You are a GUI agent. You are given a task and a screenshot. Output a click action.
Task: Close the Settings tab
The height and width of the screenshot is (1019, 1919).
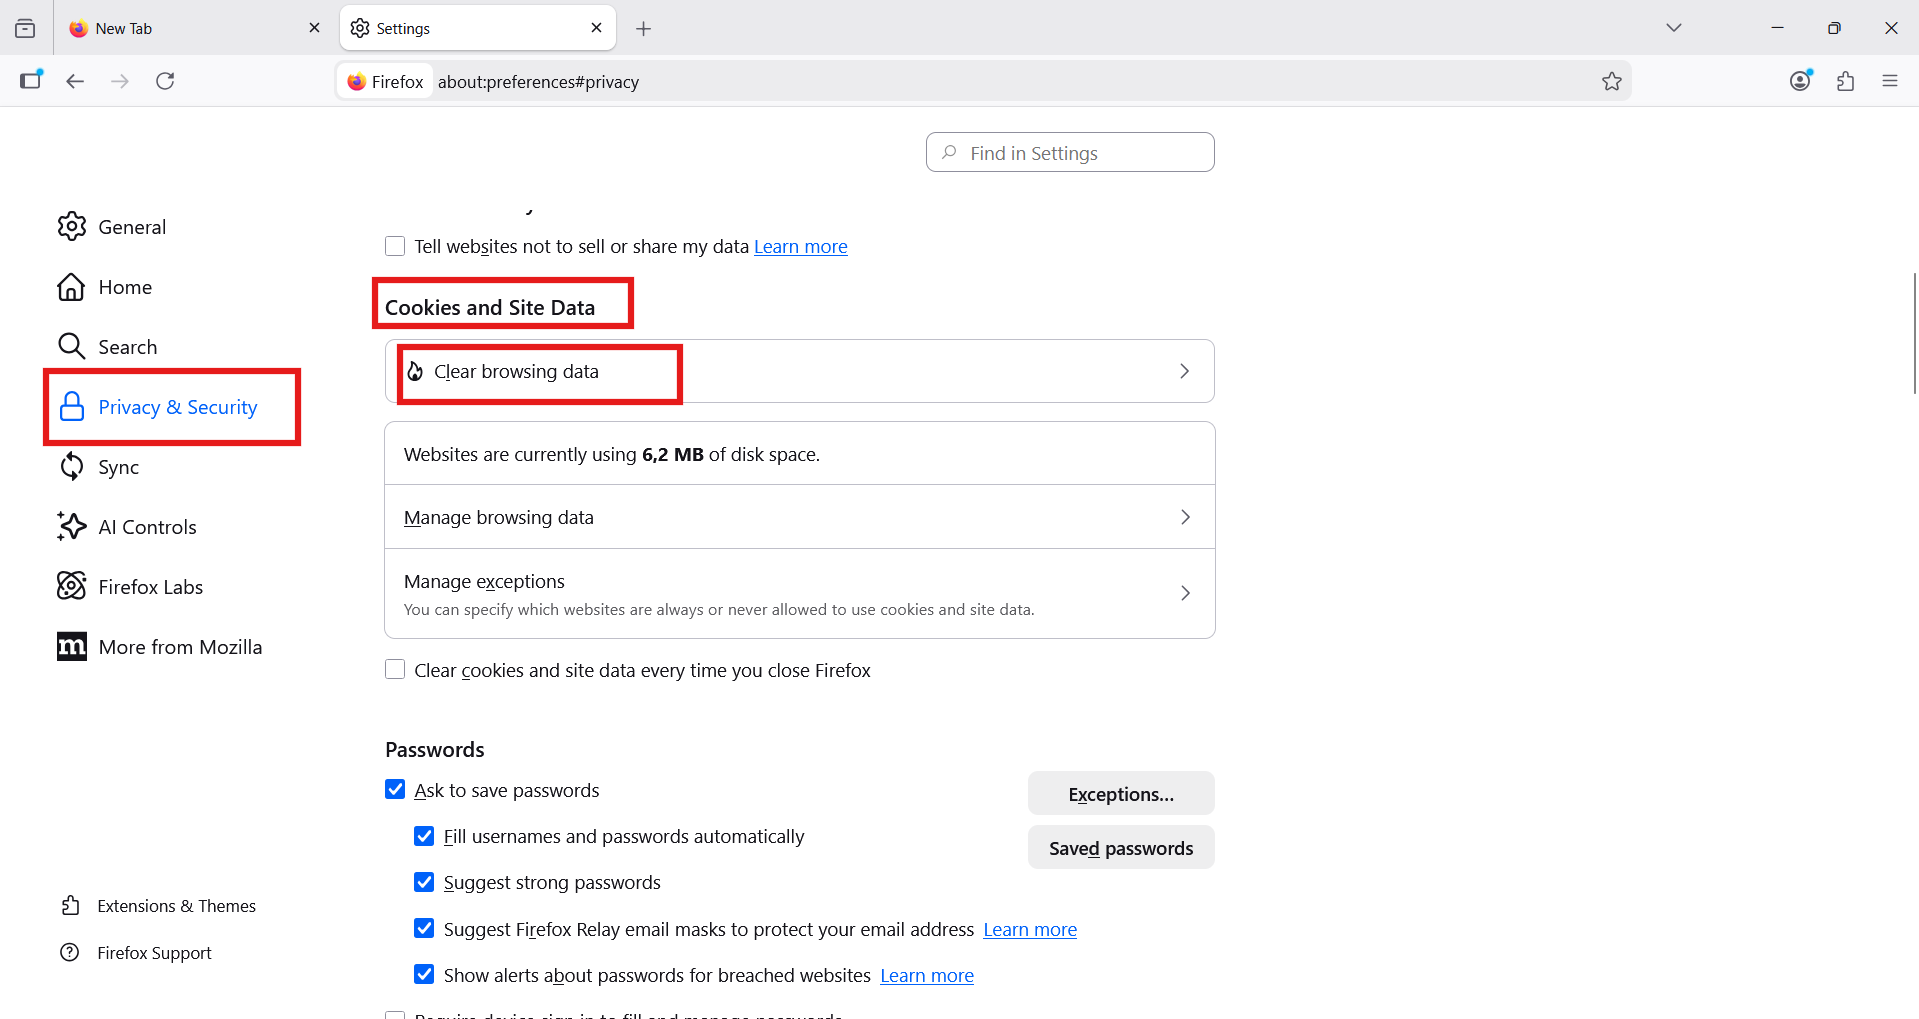596,28
